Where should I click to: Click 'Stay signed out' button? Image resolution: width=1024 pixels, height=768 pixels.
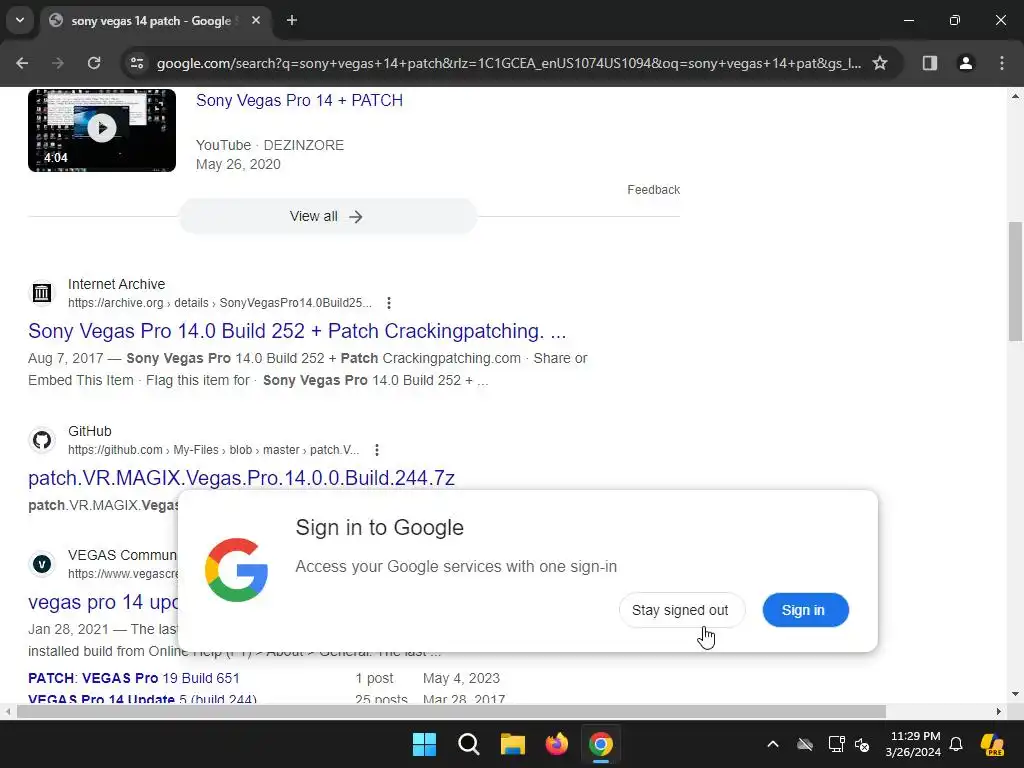[681, 610]
